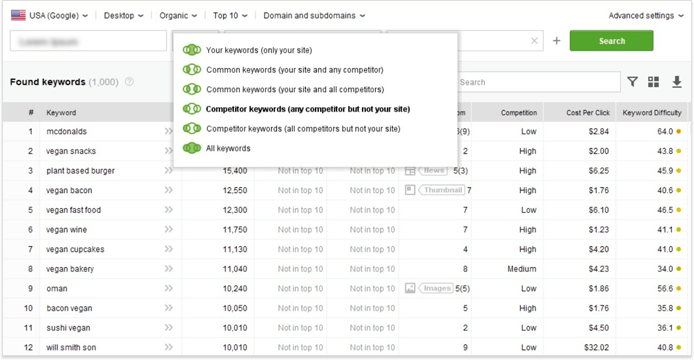Screen dimensions: 694x360
Task: Expand the plant based burger row arrows
Action: [168, 171]
